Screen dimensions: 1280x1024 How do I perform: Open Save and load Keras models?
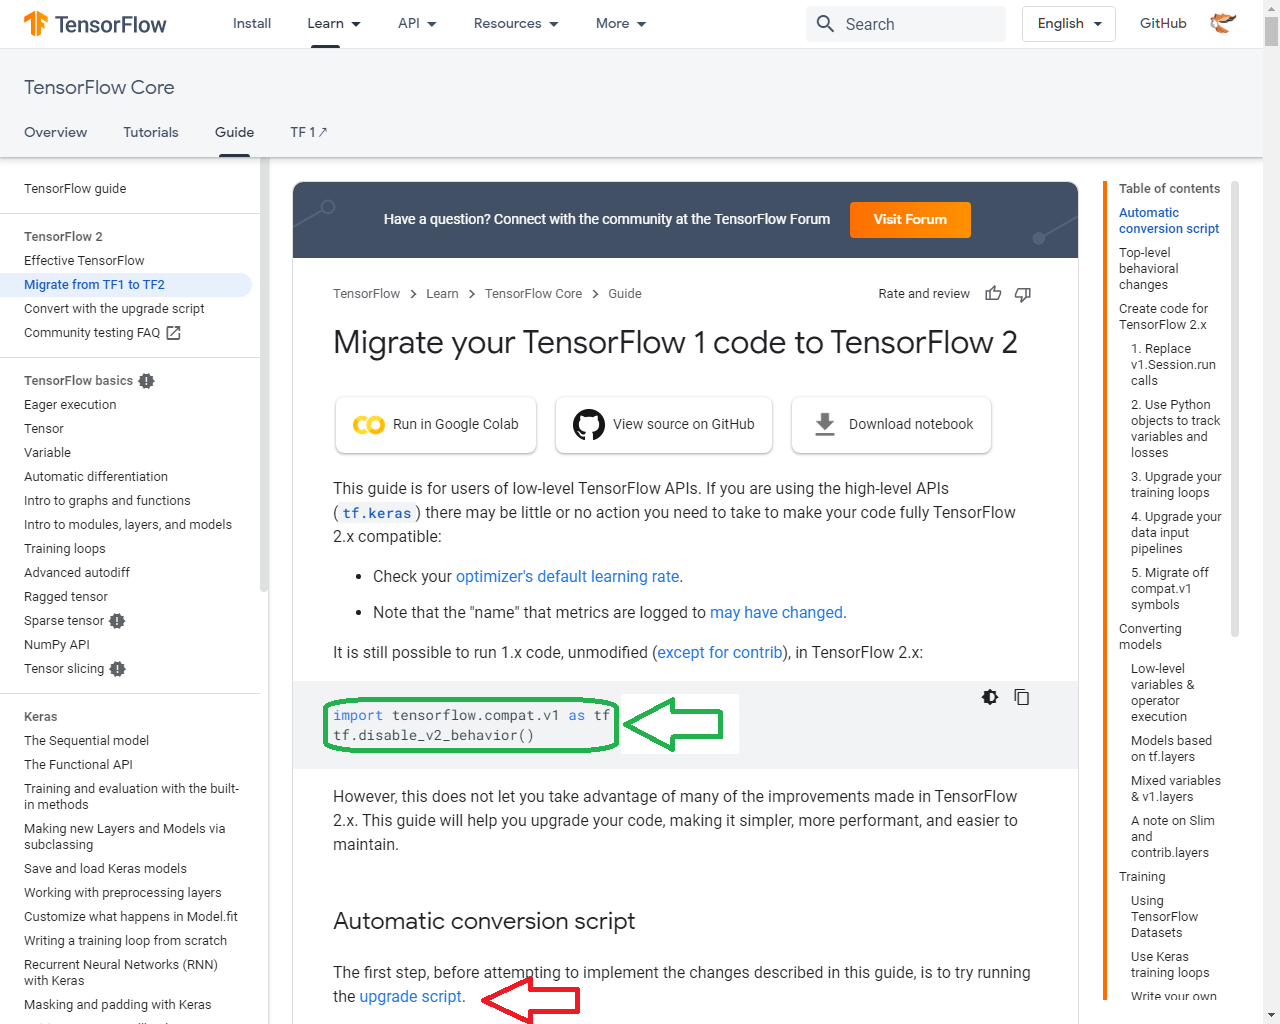(x=105, y=869)
